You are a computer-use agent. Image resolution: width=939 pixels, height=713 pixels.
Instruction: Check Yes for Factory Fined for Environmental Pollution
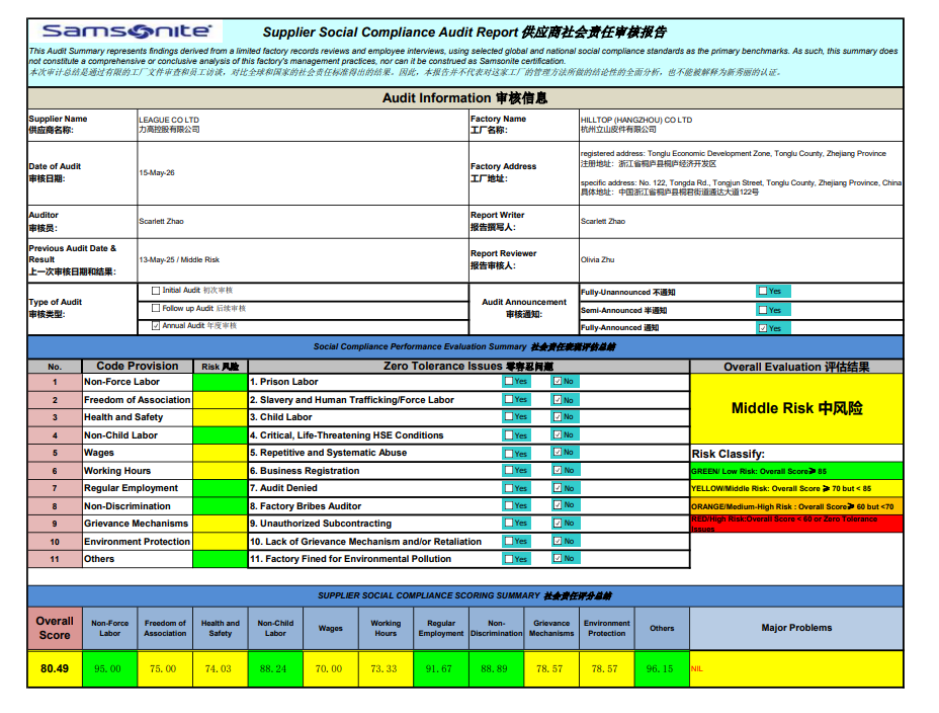pos(509,559)
